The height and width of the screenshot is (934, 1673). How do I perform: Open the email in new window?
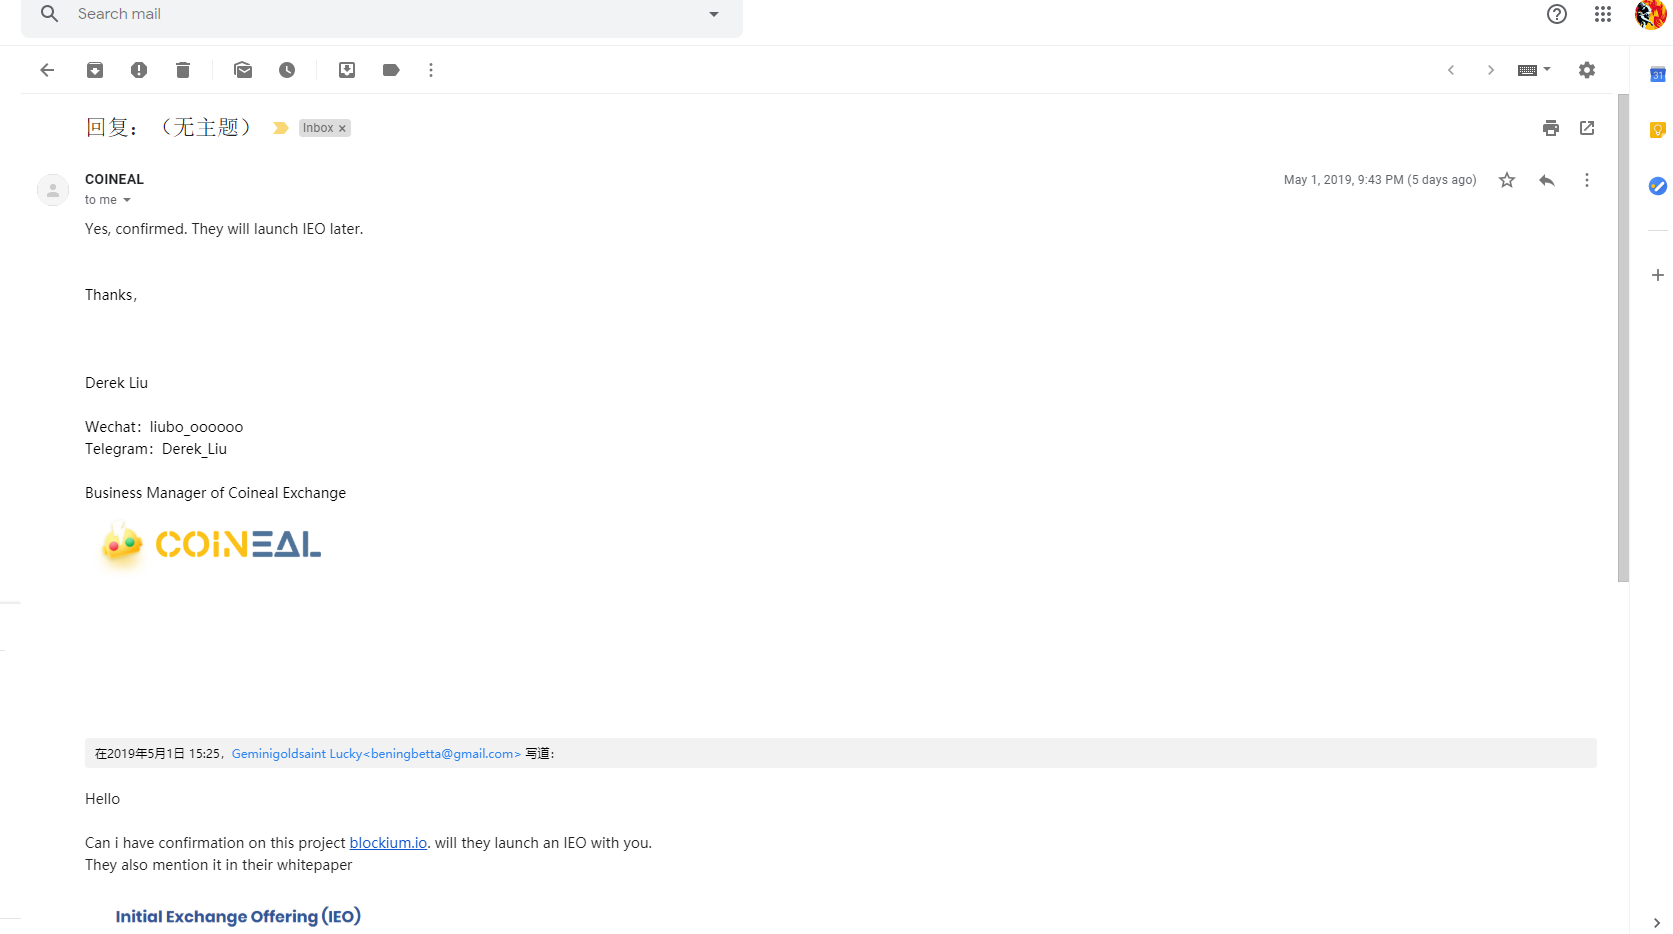[x=1587, y=128]
